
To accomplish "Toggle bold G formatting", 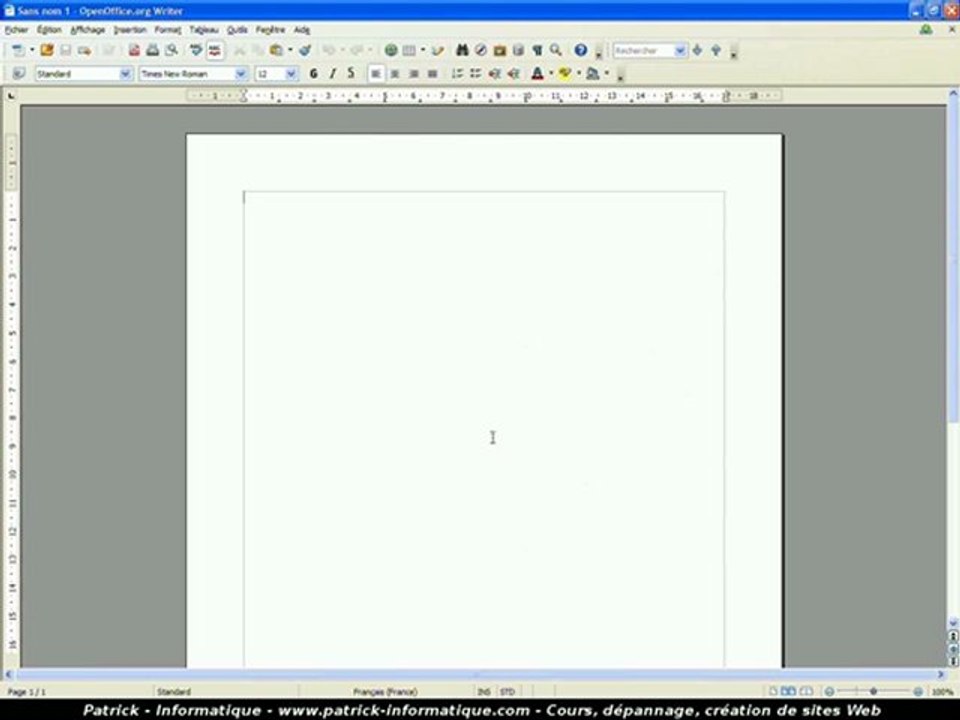I will [x=313, y=74].
